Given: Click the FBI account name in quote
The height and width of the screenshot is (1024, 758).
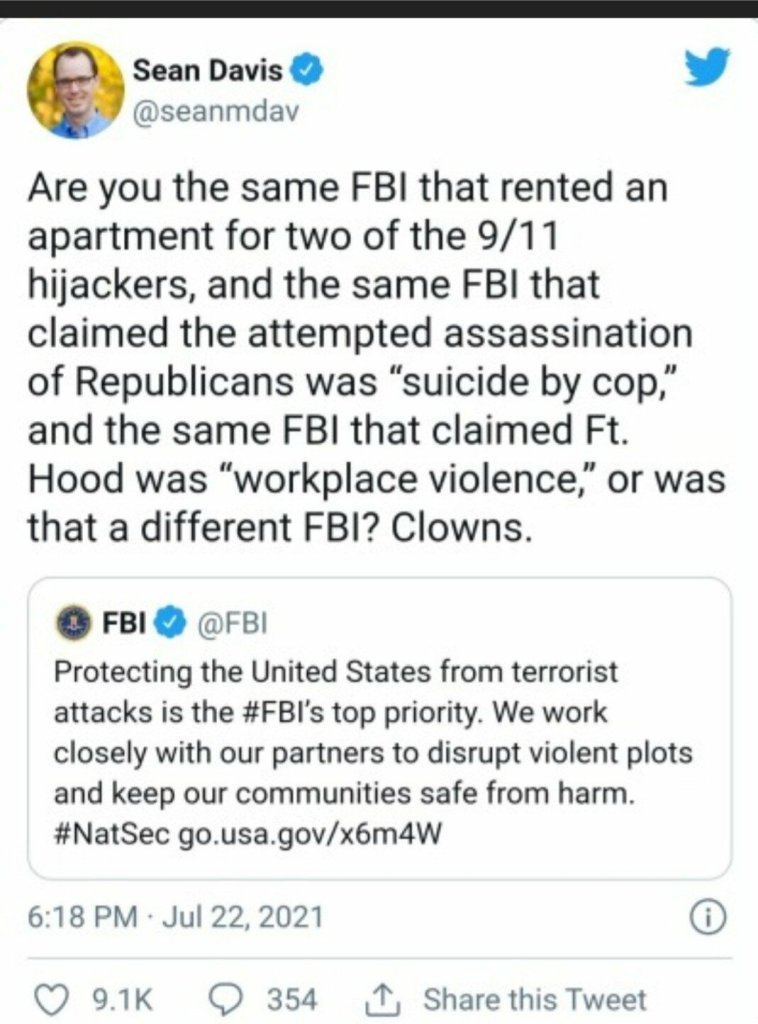Looking at the screenshot, I should click(124, 625).
